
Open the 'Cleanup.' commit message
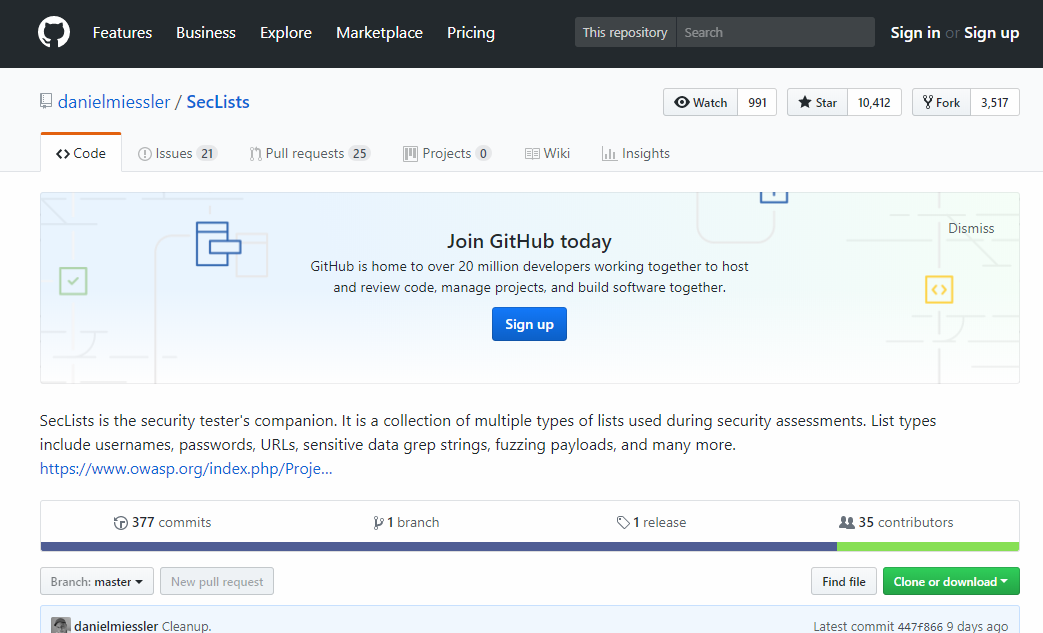[187, 626]
